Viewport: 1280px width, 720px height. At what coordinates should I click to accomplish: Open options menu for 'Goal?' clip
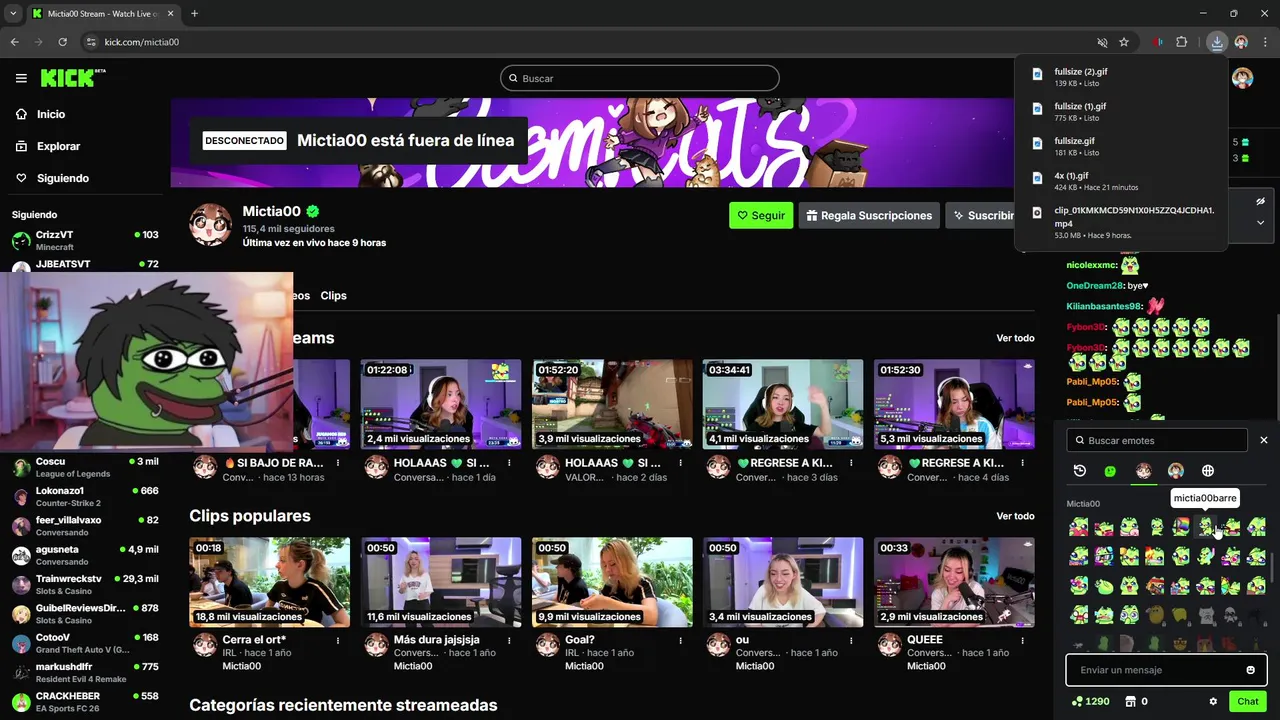(x=680, y=640)
